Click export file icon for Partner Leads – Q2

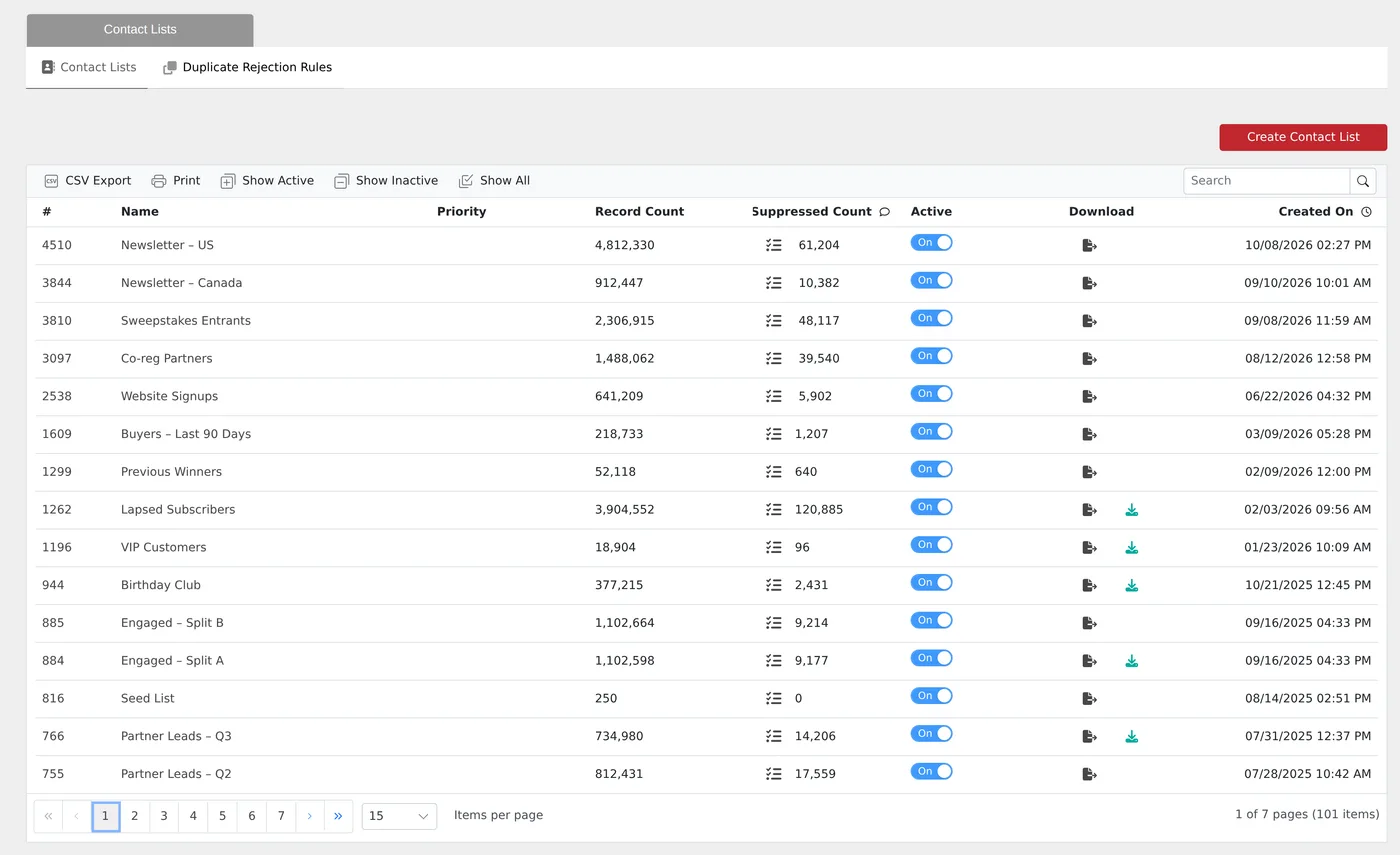[x=1089, y=774]
